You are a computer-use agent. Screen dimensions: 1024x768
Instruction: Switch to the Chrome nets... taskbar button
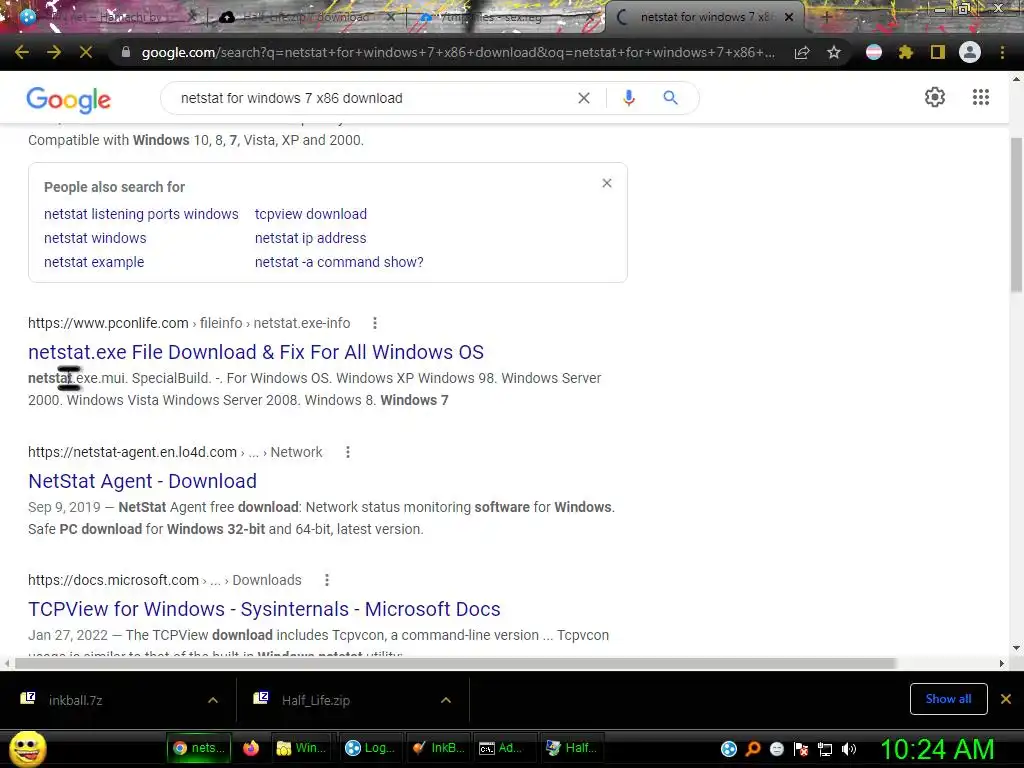(x=199, y=748)
